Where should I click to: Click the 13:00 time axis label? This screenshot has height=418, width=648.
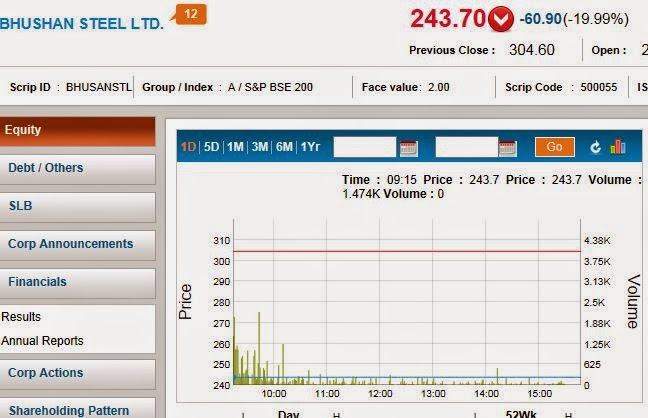(x=433, y=394)
